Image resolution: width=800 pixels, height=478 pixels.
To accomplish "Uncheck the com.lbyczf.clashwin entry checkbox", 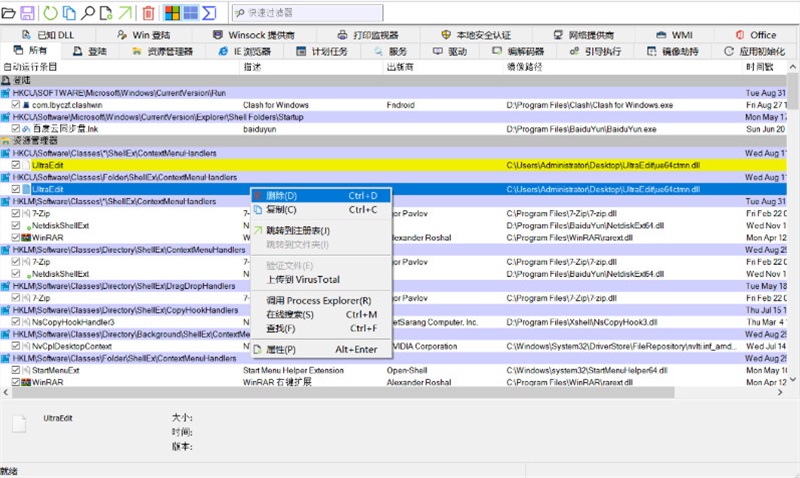I will pos(16,105).
